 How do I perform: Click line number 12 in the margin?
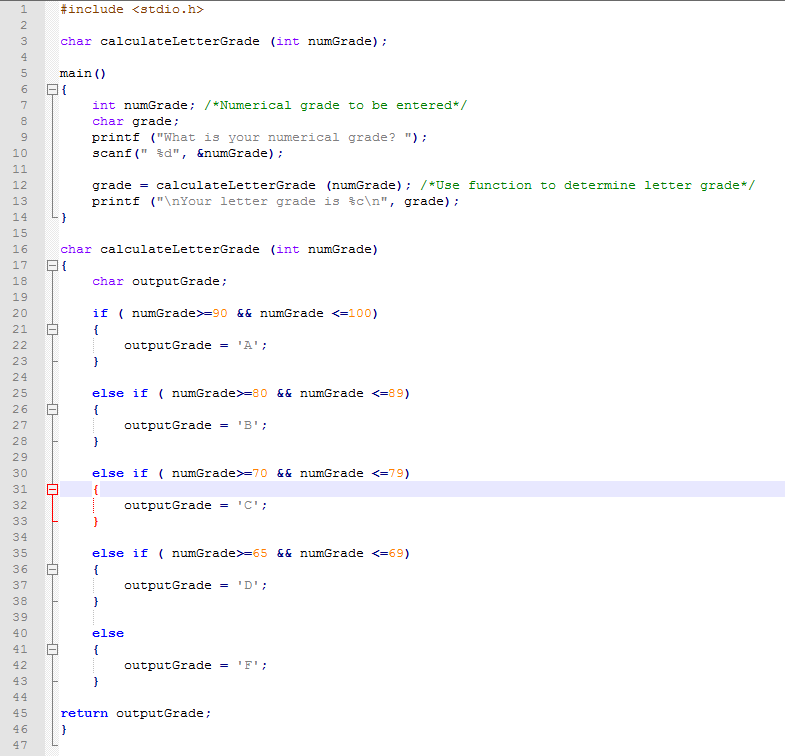(x=20, y=185)
